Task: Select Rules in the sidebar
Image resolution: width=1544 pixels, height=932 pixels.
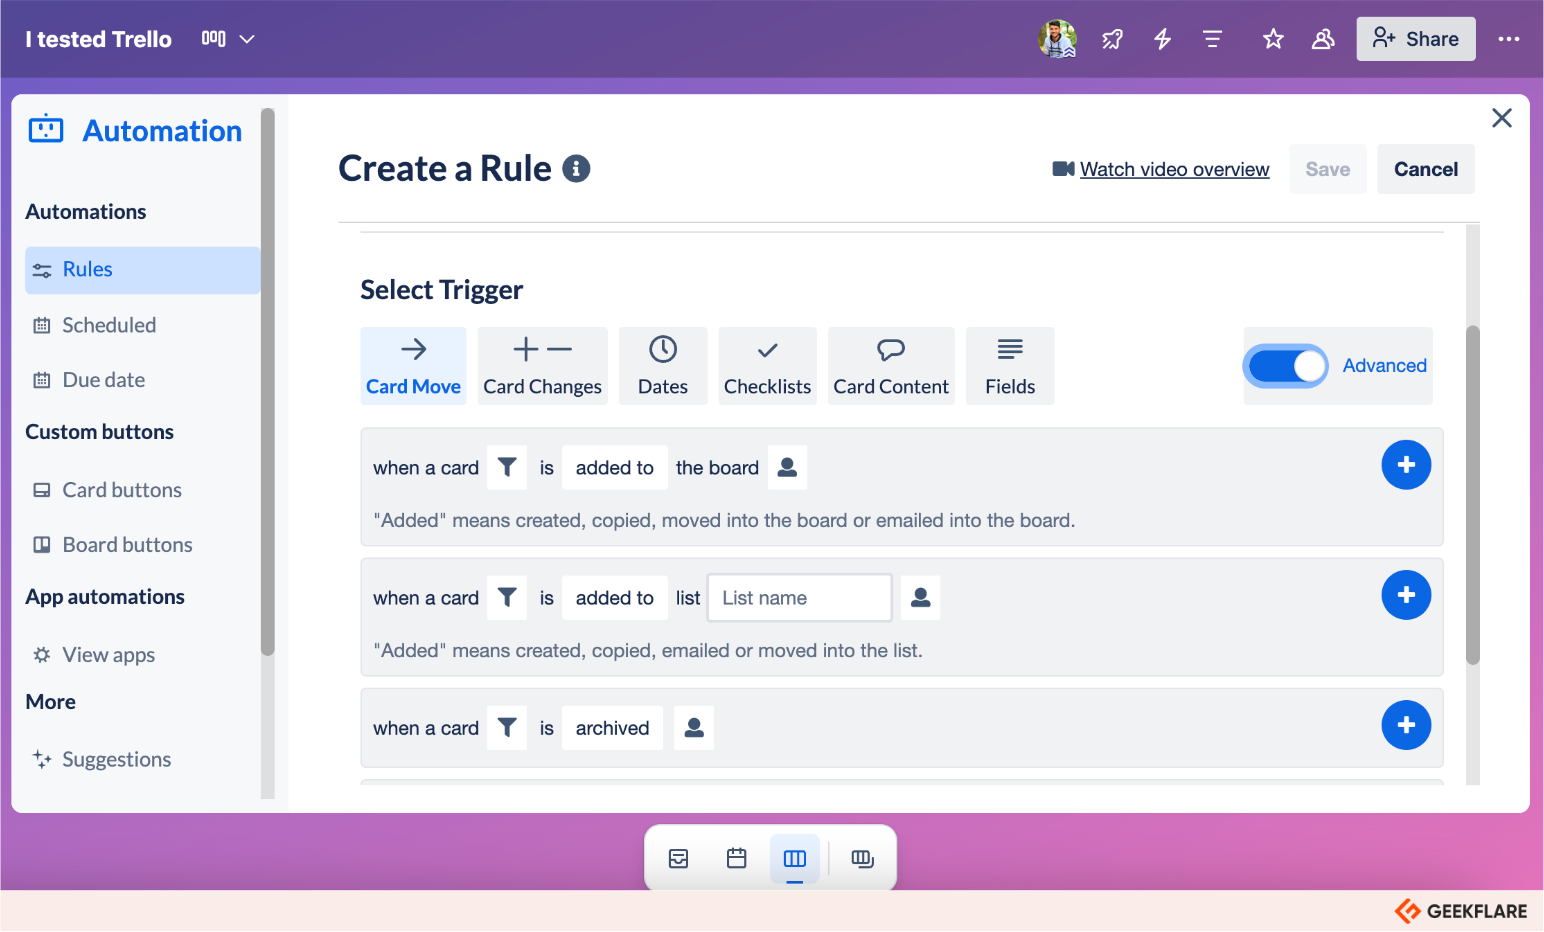Action: click(142, 270)
